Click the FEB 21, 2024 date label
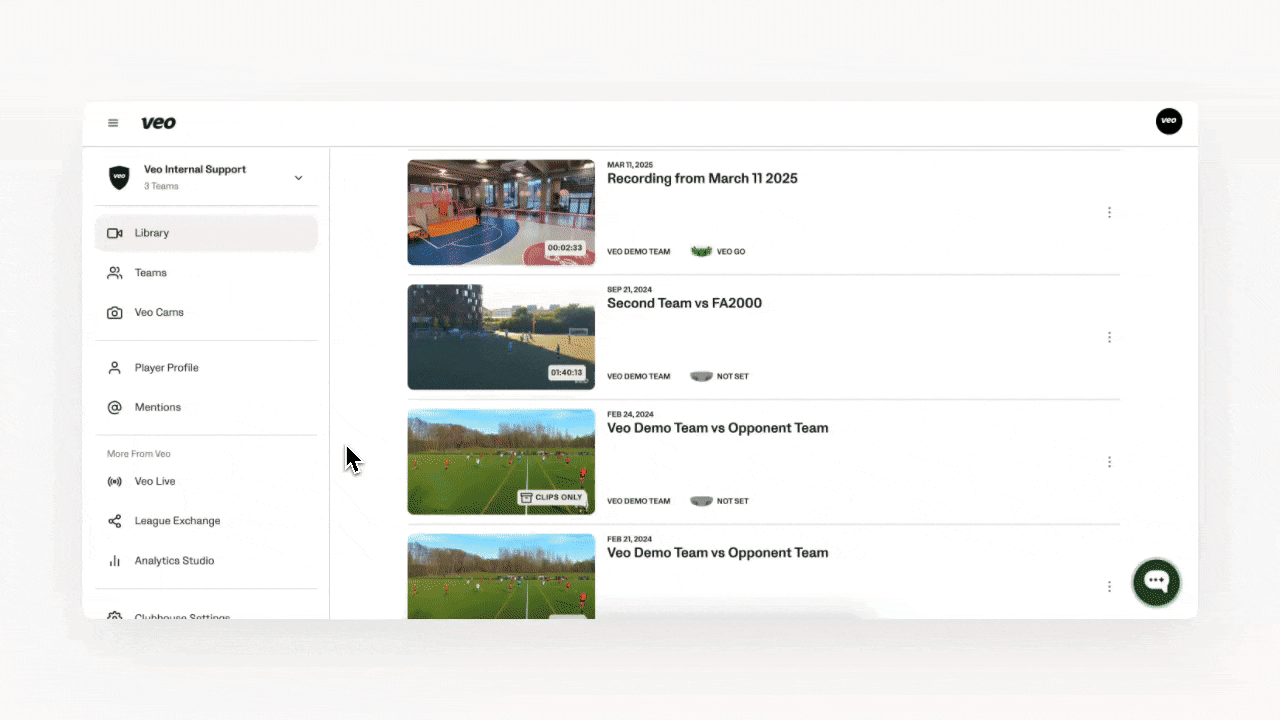Screen dimensions: 1280x720 [x=629, y=539]
